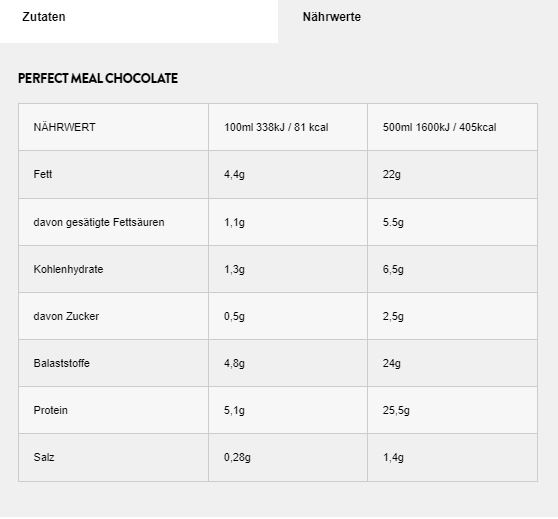Click the Perfect Meal Chocolate heading
This screenshot has height=519, width=558.
point(98,78)
